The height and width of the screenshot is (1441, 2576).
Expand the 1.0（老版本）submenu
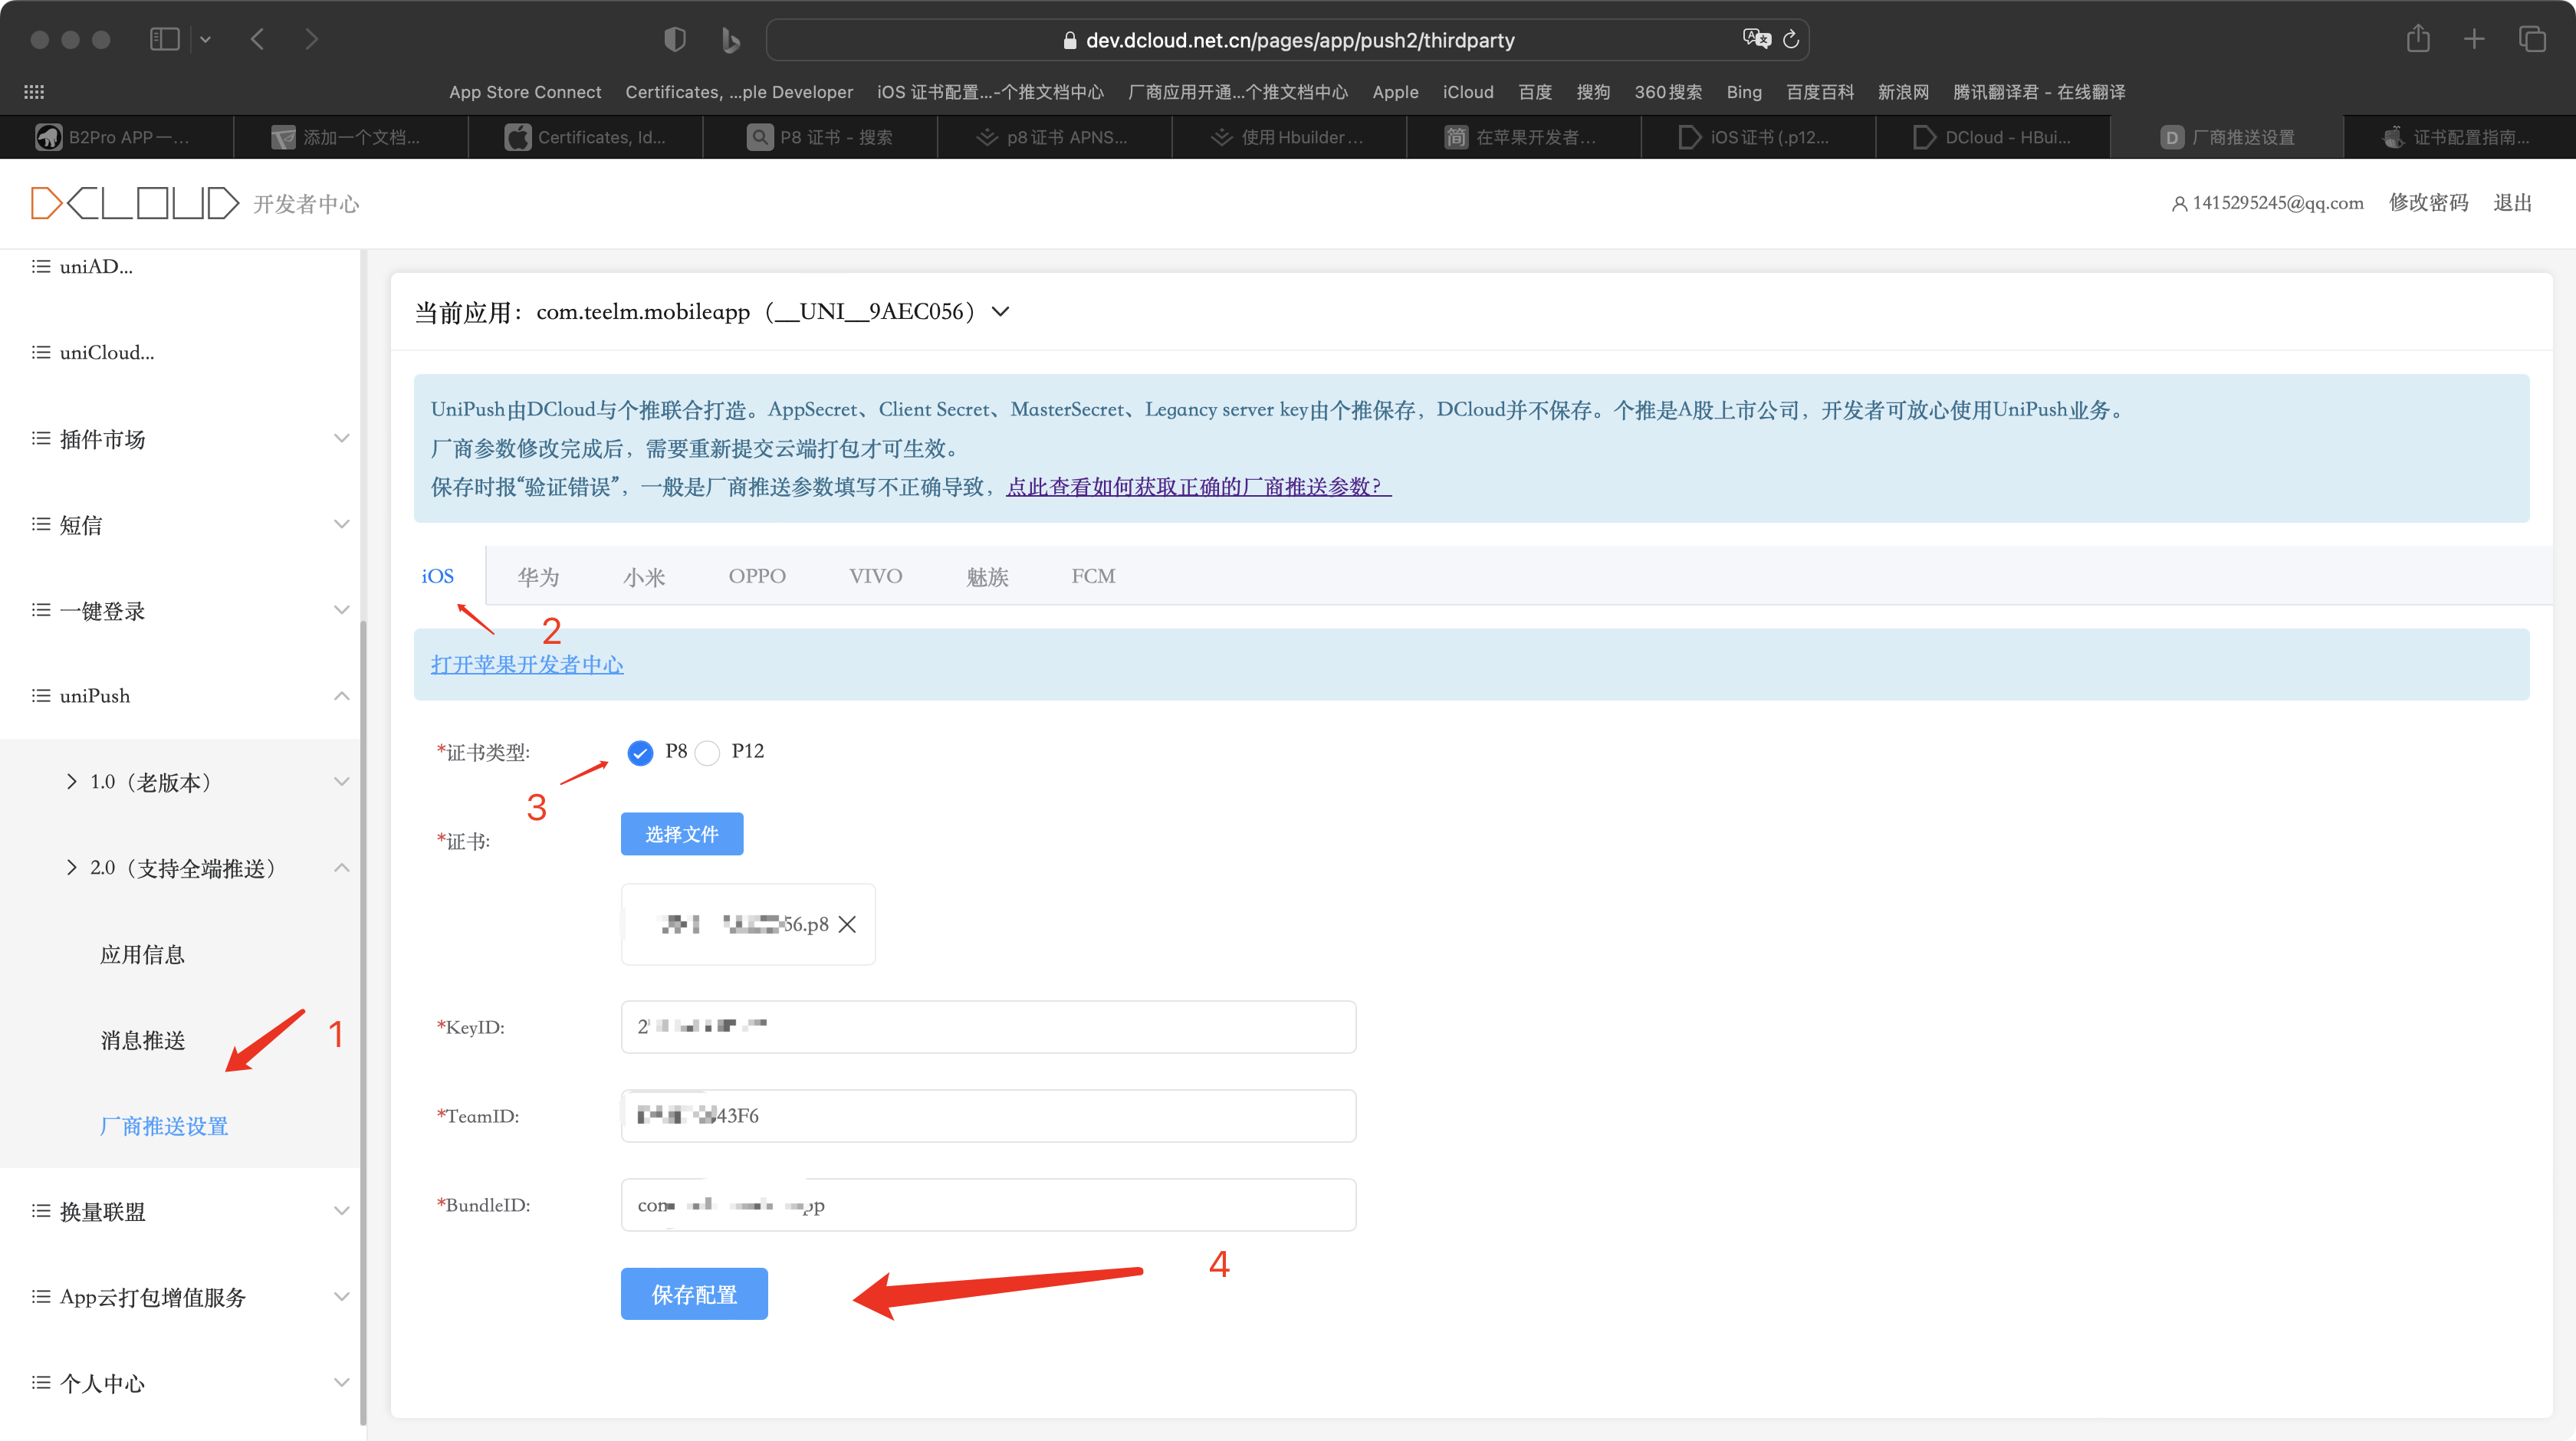point(341,782)
